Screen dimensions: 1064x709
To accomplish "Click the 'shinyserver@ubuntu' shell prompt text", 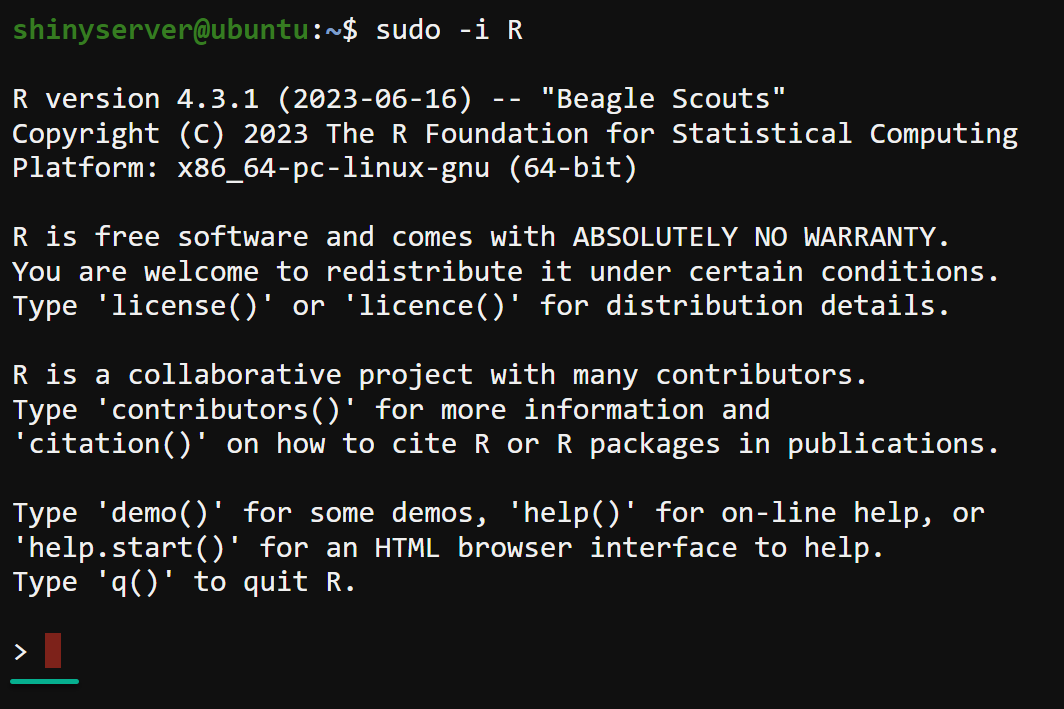I will (x=161, y=30).
